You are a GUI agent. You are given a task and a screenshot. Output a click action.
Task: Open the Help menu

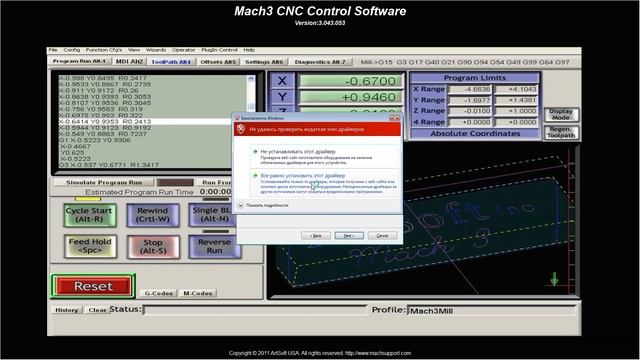pyautogui.click(x=249, y=50)
